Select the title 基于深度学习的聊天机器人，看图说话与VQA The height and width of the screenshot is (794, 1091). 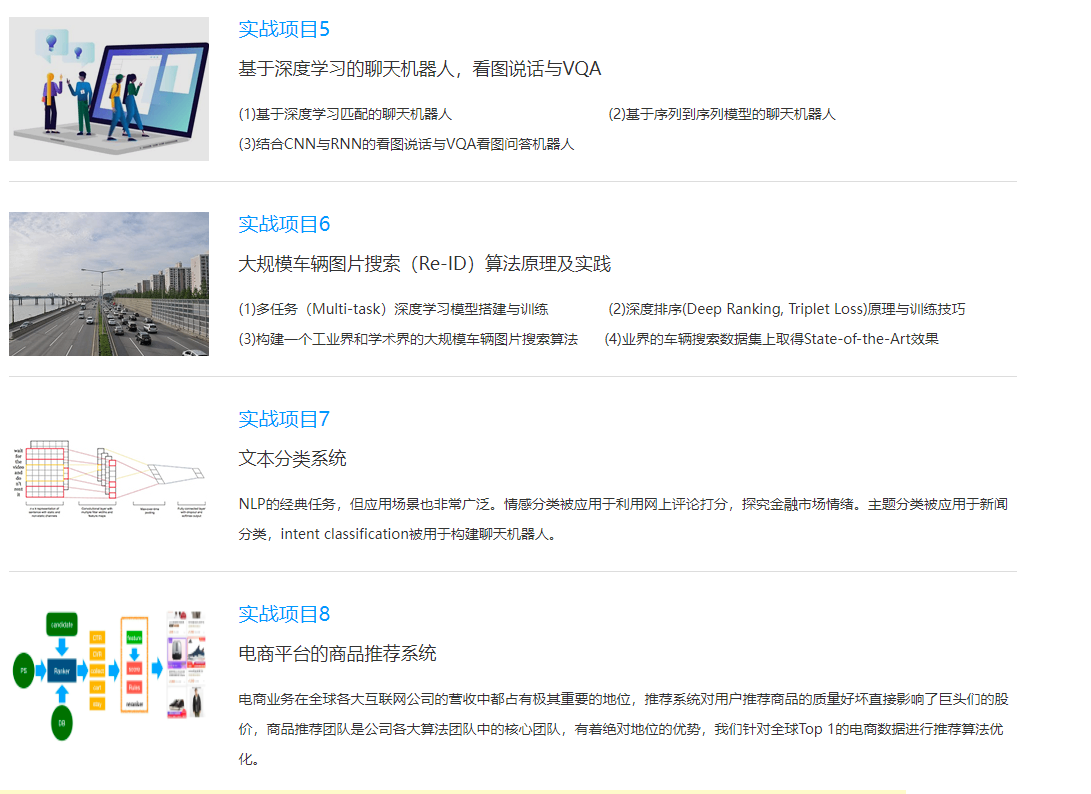419,69
